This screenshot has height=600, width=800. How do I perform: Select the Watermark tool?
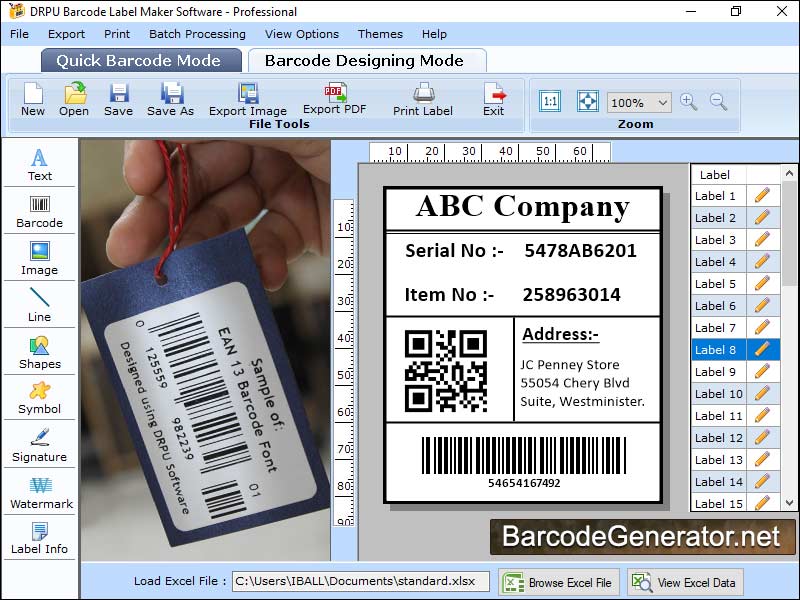[x=40, y=492]
